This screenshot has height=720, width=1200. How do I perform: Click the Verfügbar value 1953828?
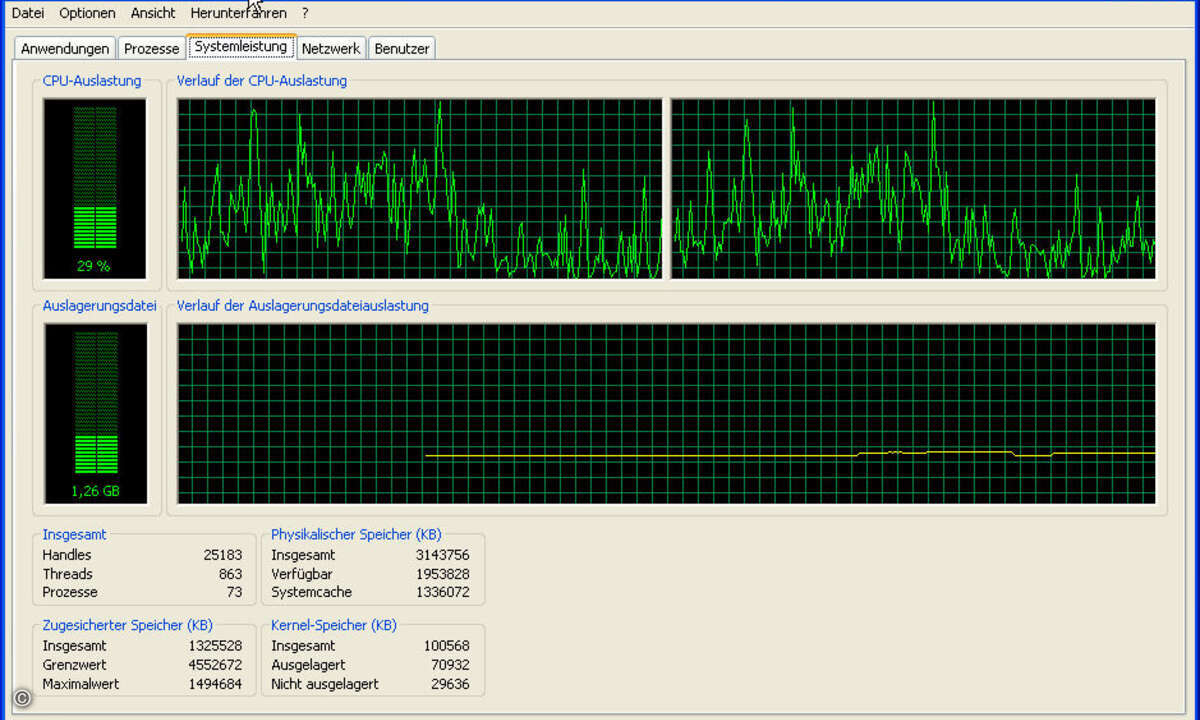(443, 574)
